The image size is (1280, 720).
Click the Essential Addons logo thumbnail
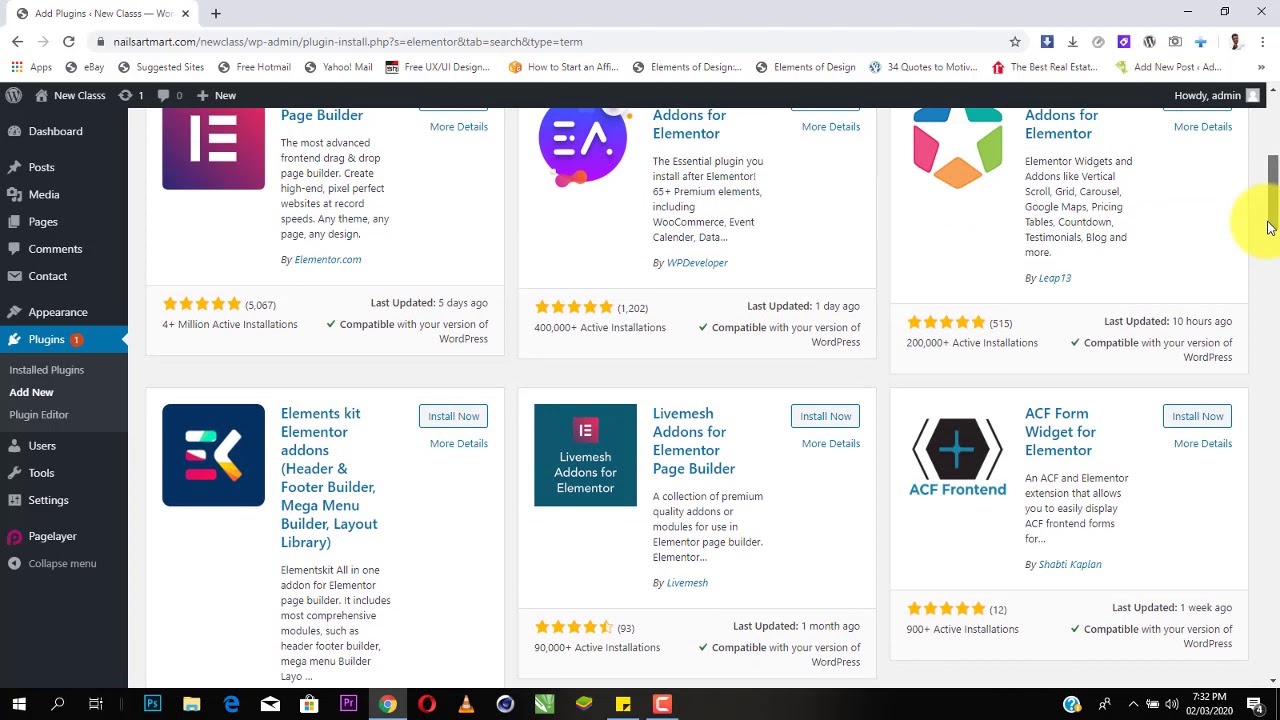(x=585, y=148)
